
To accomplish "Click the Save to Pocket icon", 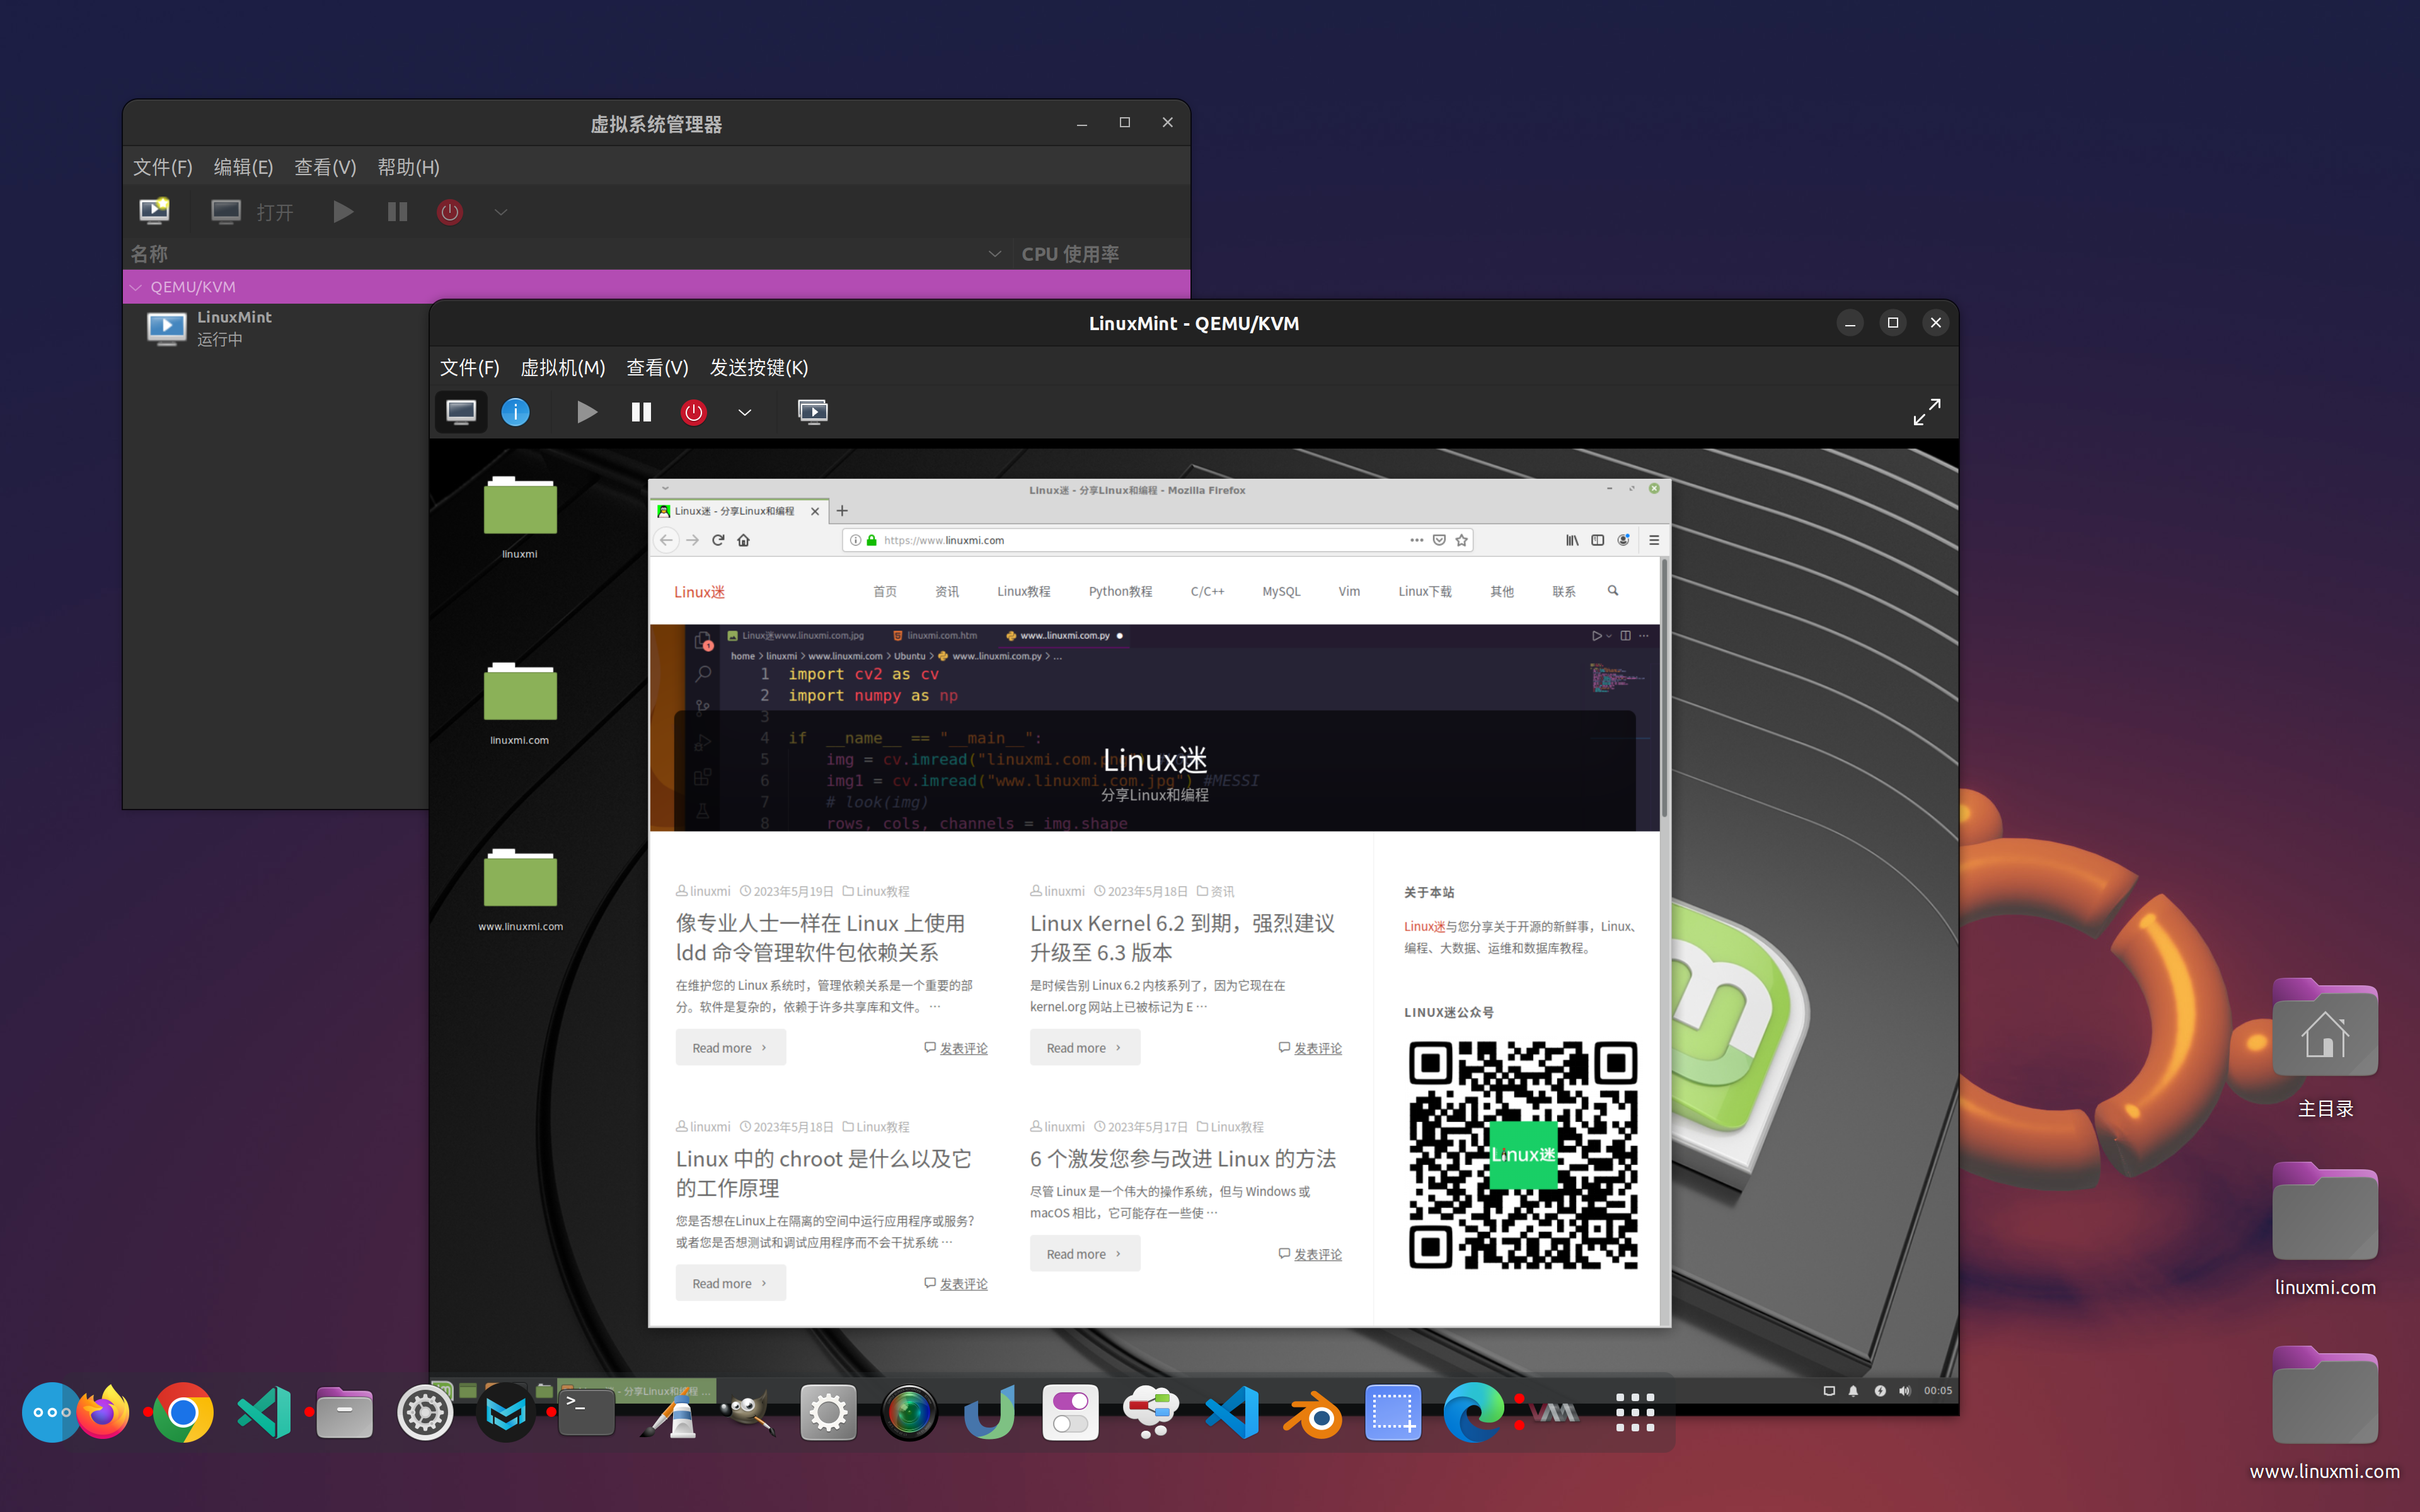I will [1439, 540].
